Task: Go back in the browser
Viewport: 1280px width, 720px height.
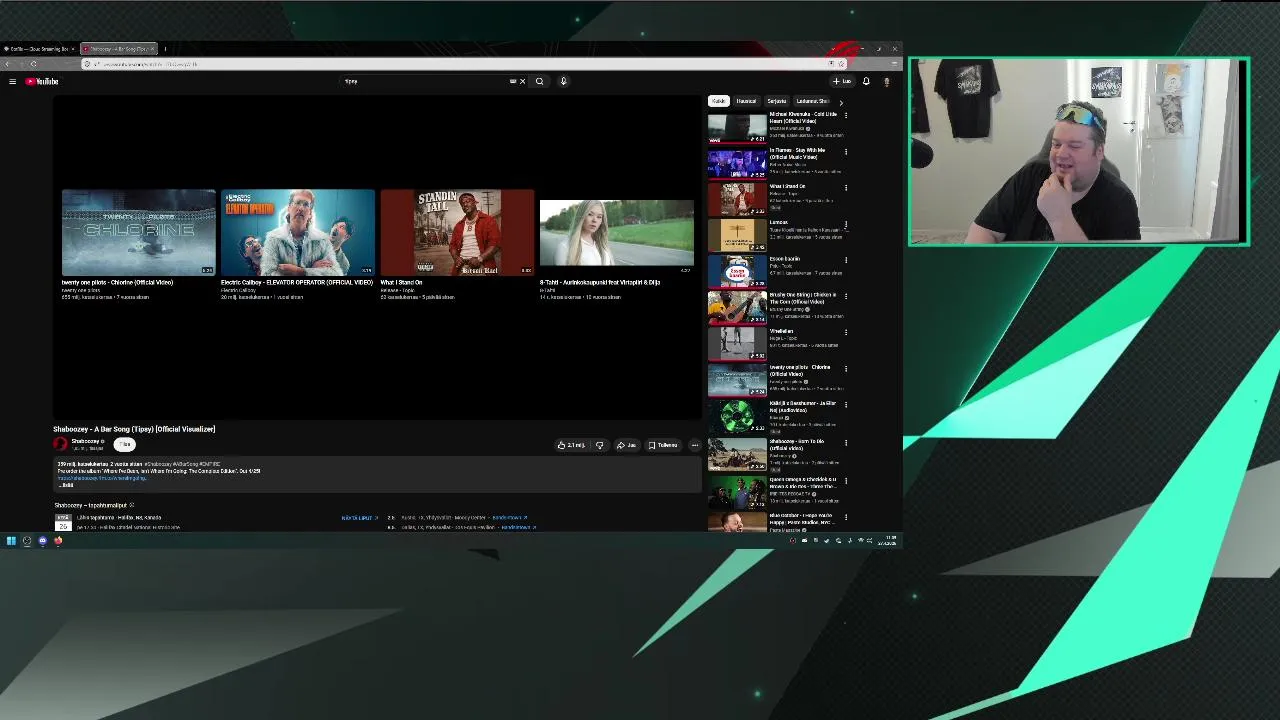Action: pos(7,64)
